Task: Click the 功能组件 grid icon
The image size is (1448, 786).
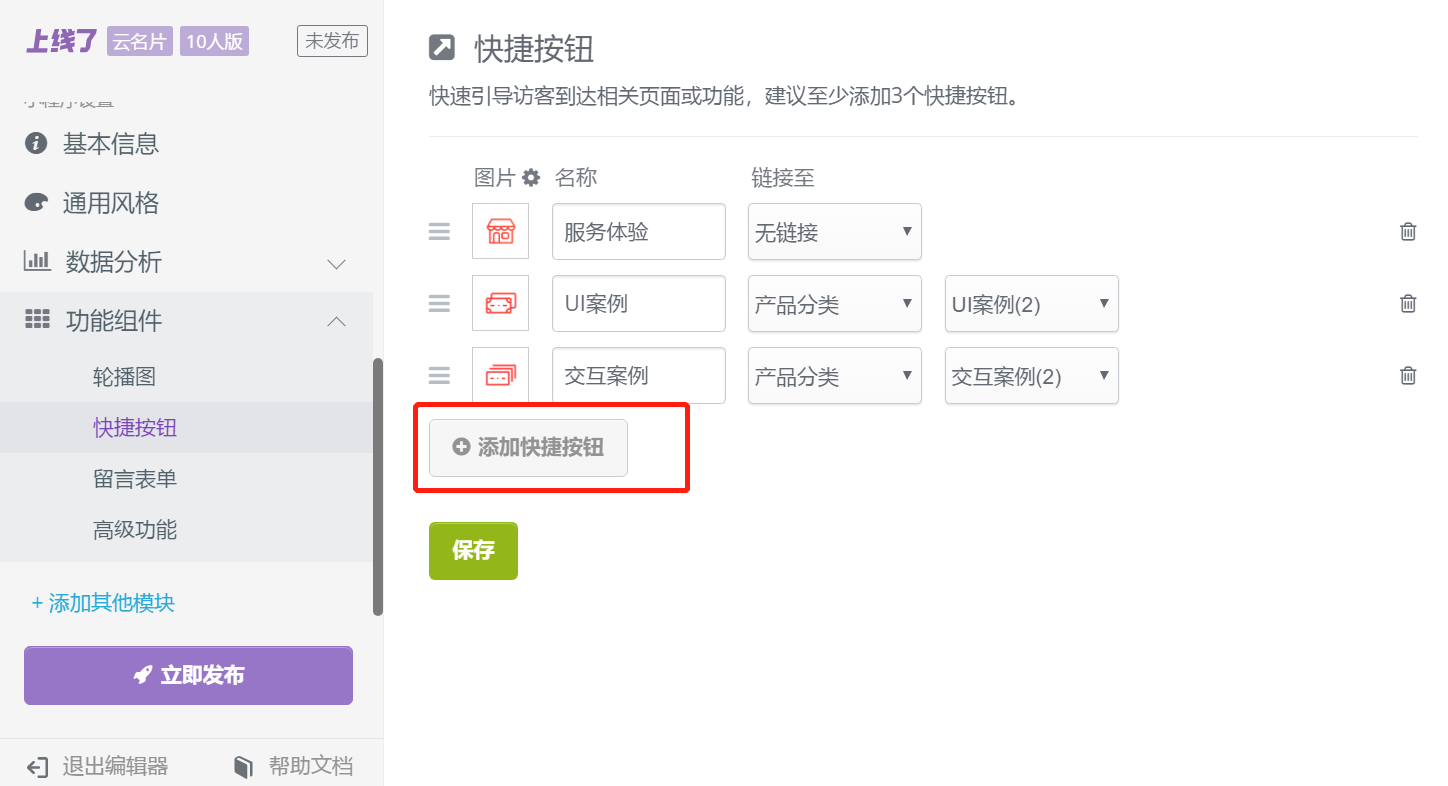Action: pos(37,320)
